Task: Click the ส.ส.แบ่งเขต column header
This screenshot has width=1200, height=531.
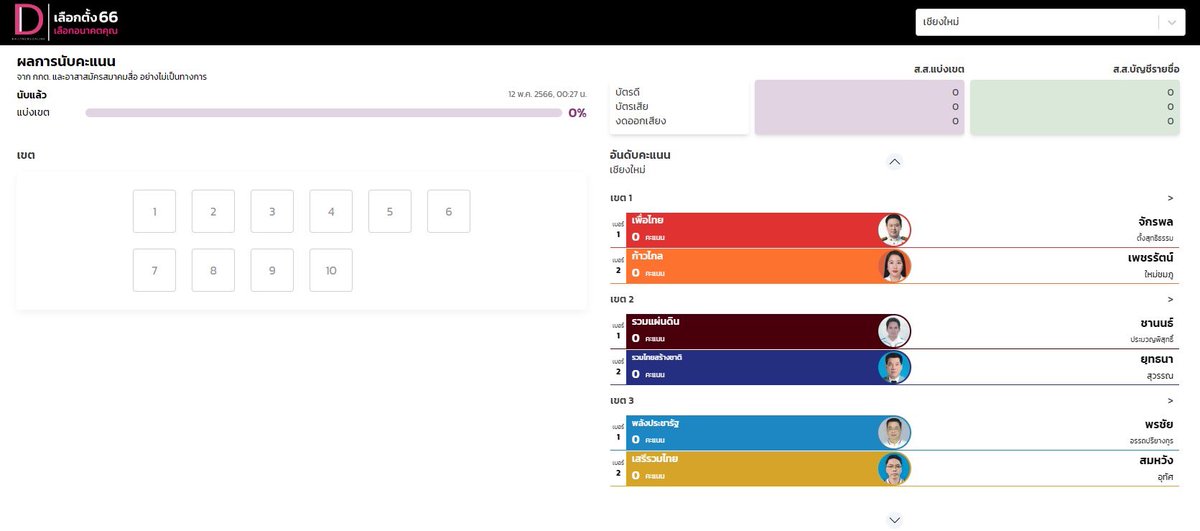Action: tap(939, 69)
